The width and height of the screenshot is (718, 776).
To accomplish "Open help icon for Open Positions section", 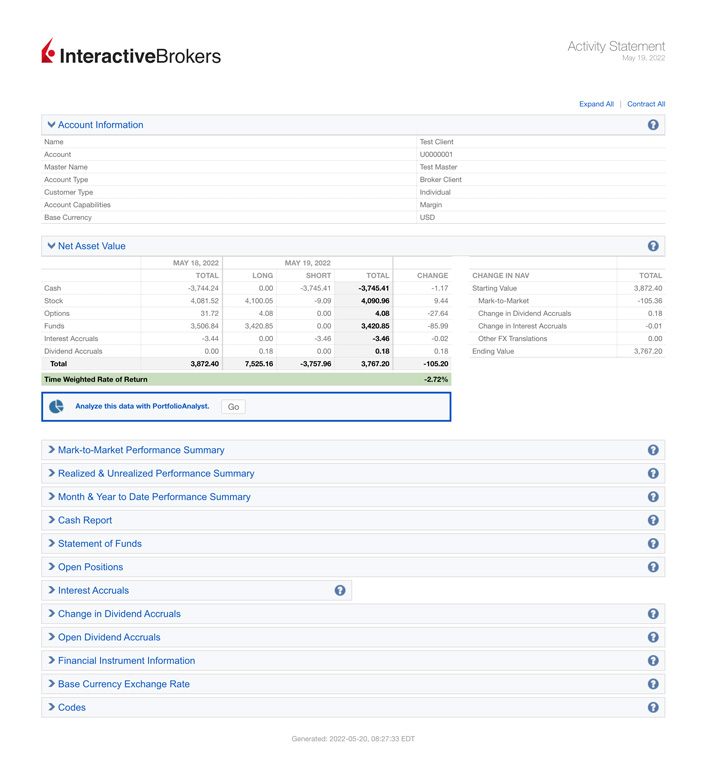I will pyautogui.click(x=653, y=567).
